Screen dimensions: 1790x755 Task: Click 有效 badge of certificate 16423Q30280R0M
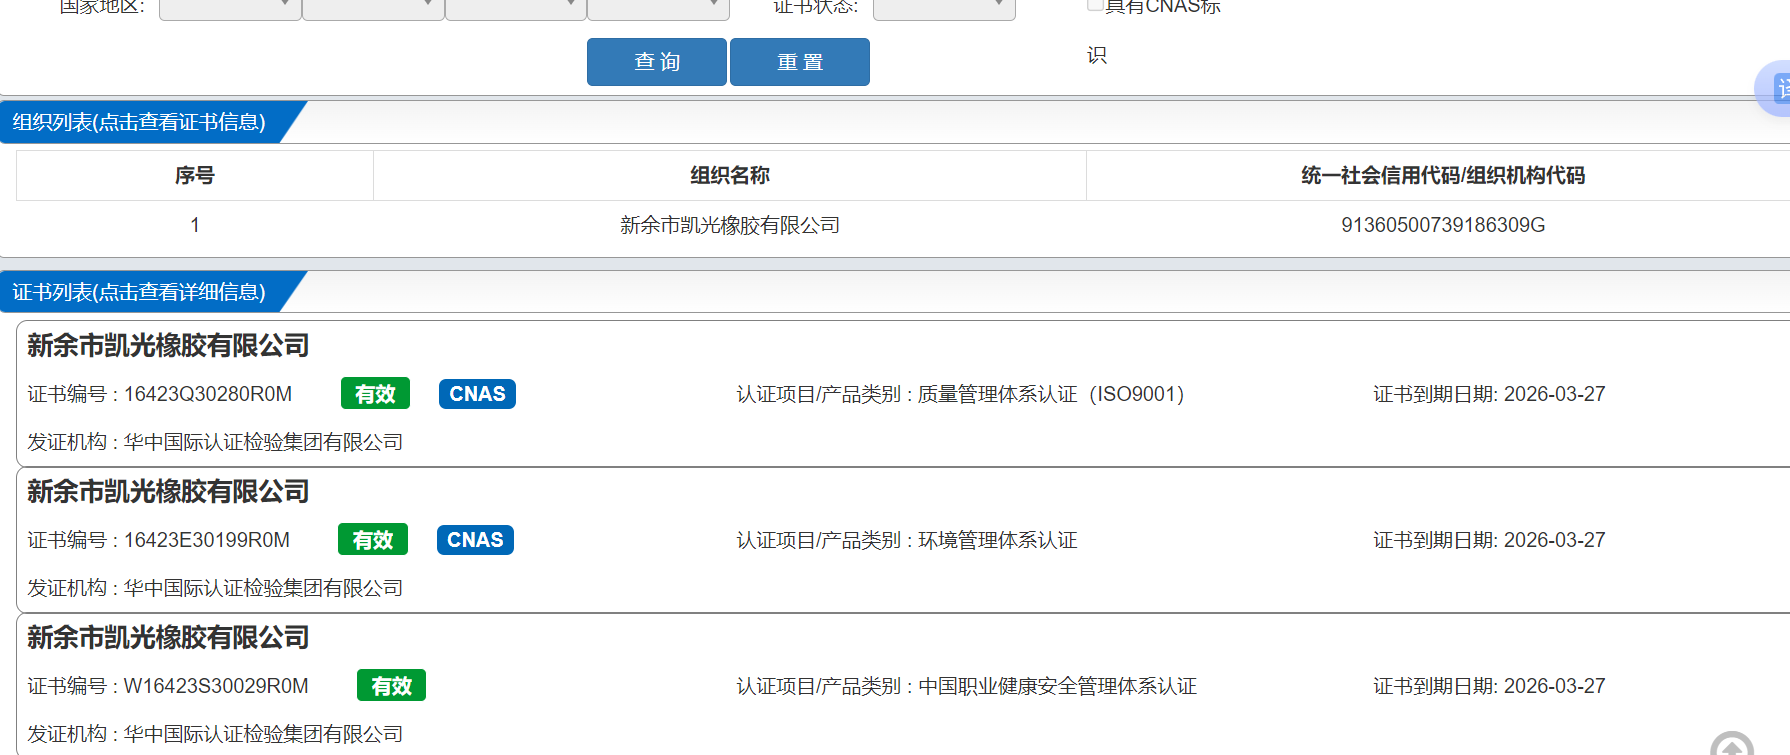tap(375, 394)
